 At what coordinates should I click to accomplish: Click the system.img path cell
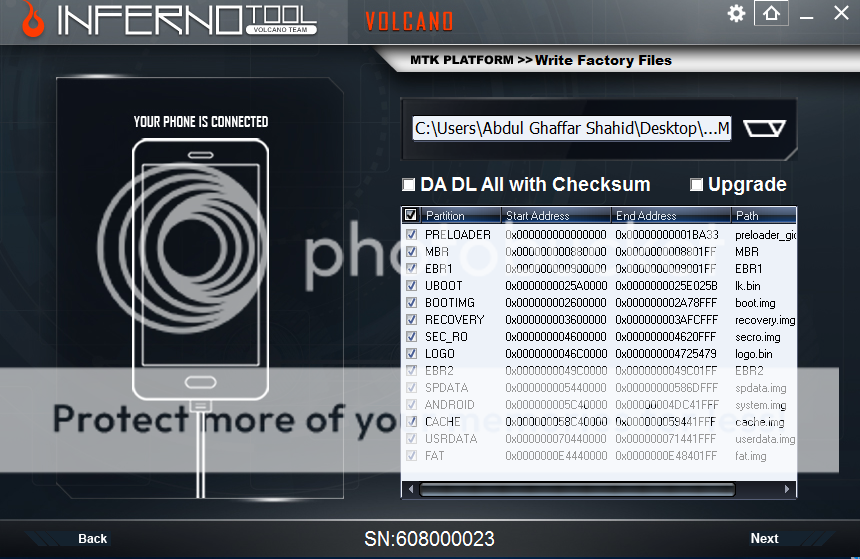[761, 405]
